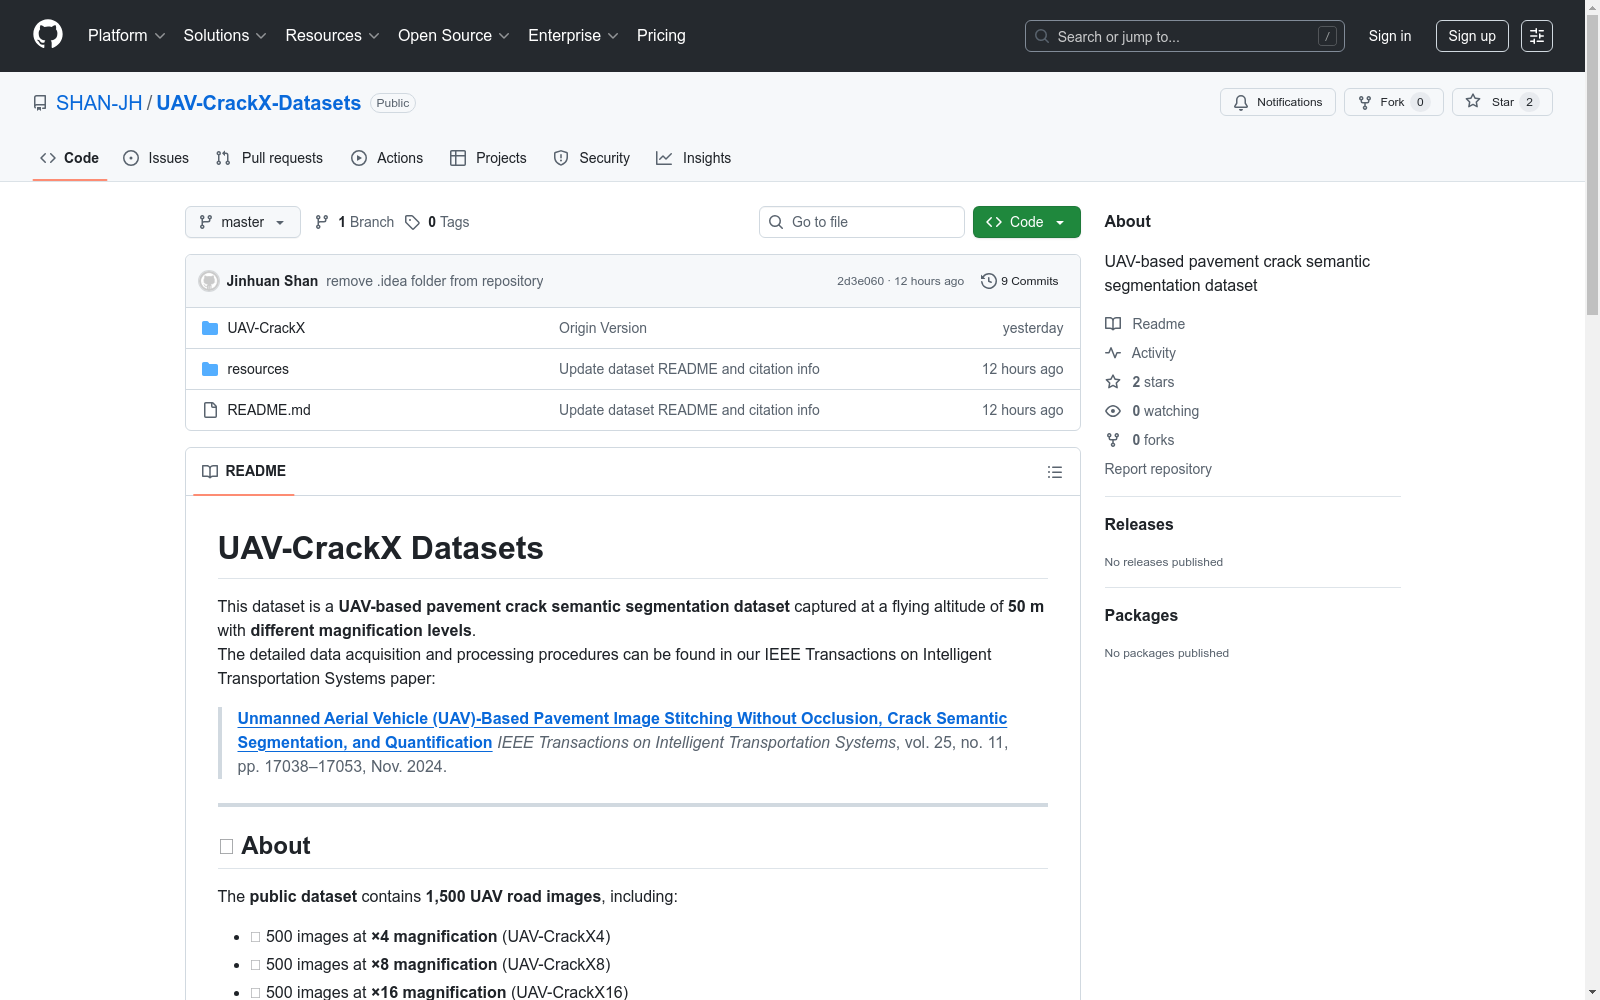The image size is (1600, 1000).
Task: Click the Releases heading link
Action: coord(1139,524)
